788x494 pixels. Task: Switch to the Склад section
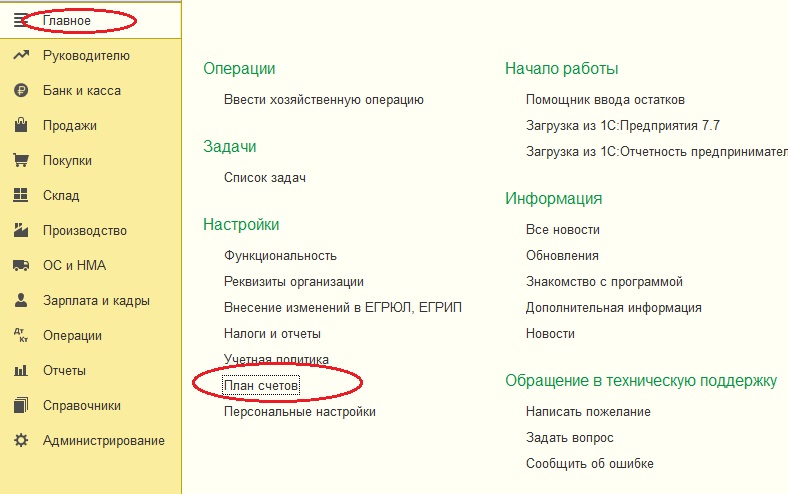61,195
